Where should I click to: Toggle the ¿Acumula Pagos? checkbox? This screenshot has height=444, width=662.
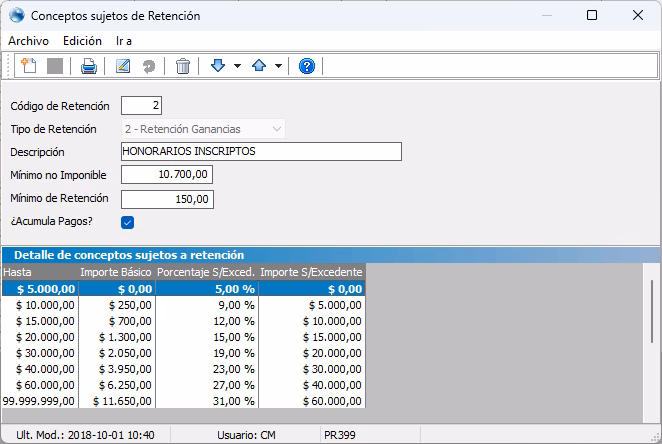(128, 222)
